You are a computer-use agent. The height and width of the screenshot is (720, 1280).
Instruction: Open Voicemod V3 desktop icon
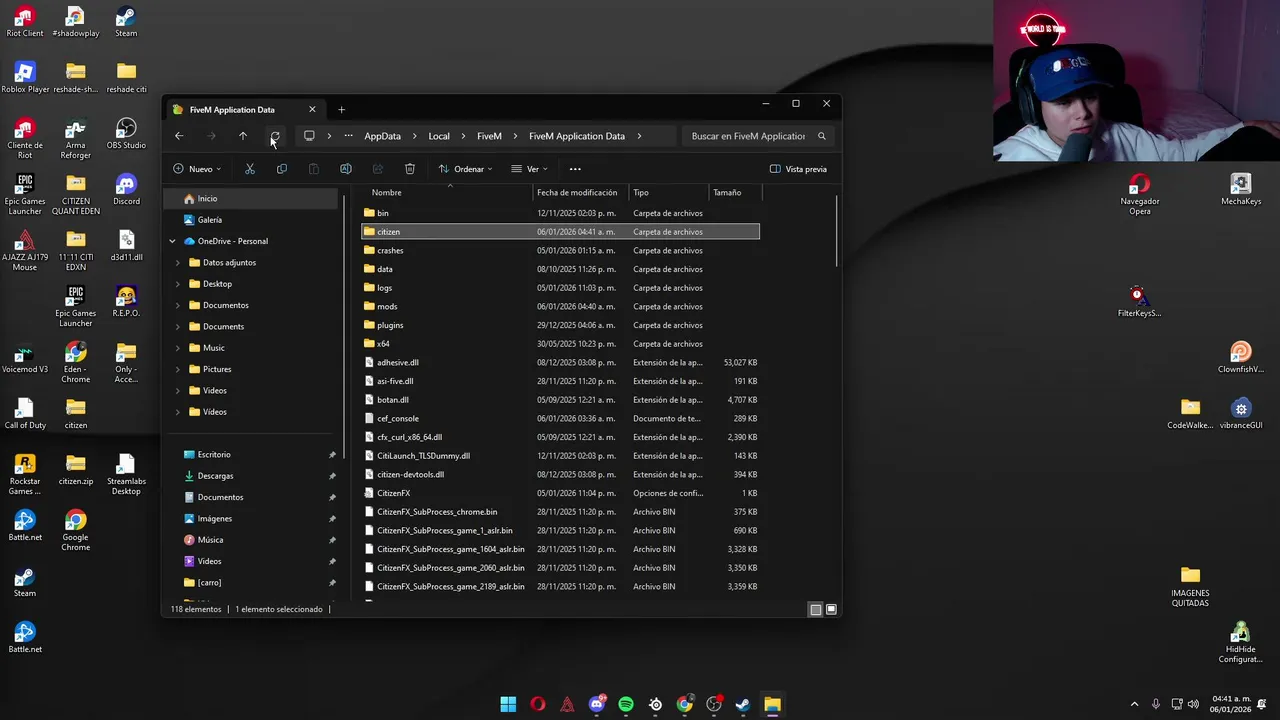pyautogui.click(x=25, y=358)
